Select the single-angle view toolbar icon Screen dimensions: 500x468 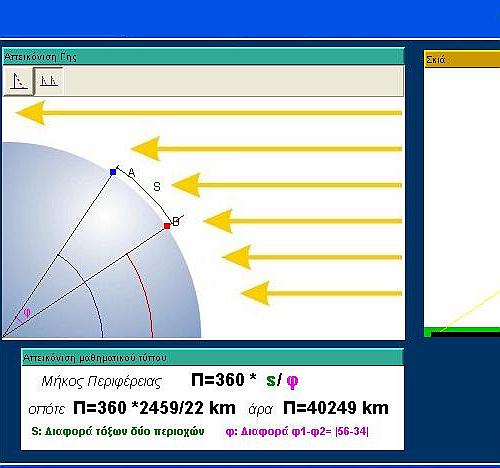click(x=18, y=81)
